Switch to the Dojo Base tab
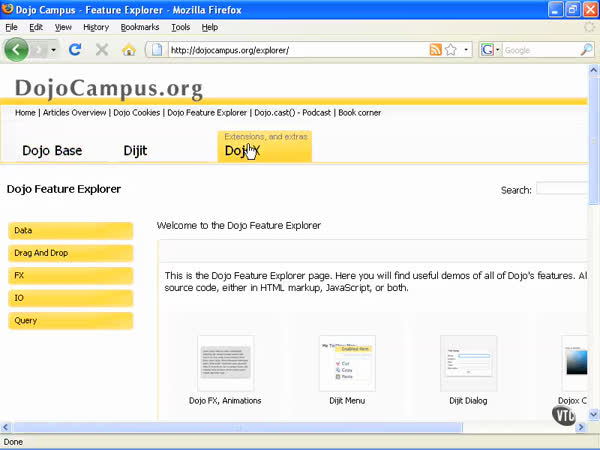600x450 pixels. pos(52,151)
